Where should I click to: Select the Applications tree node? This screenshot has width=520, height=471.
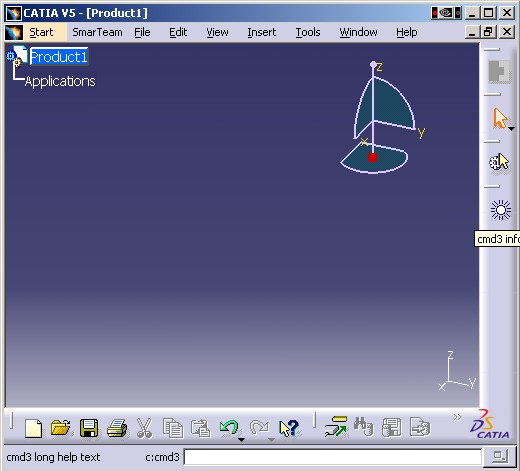pos(60,81)
